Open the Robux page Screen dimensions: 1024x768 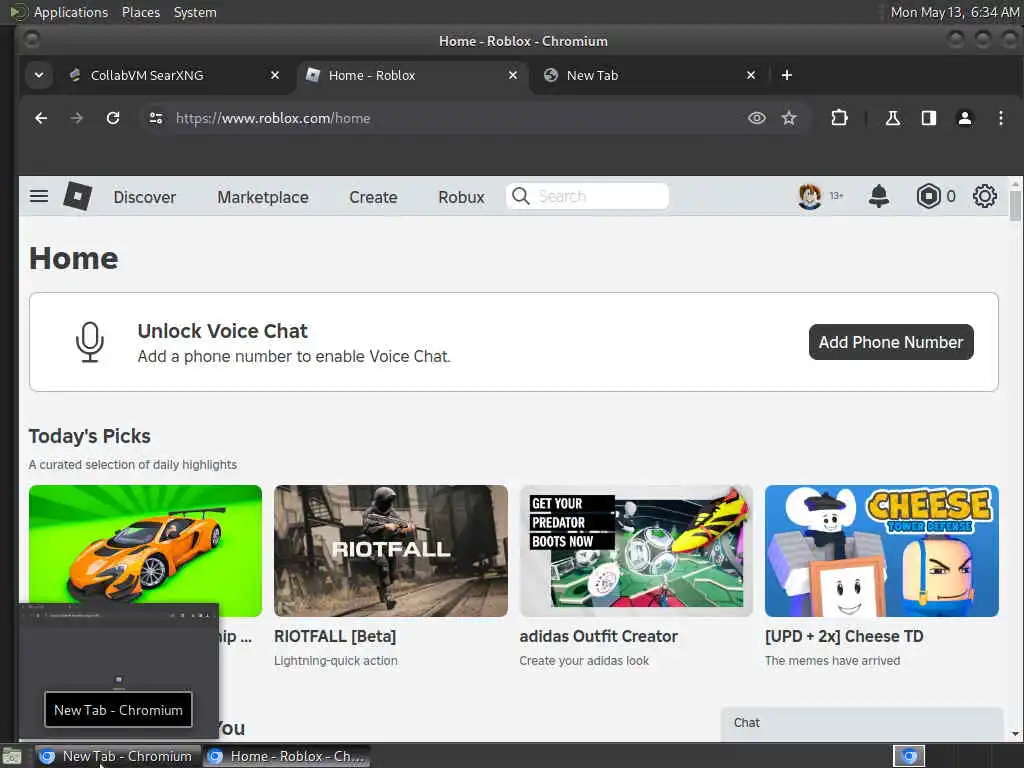click(x=461, y=197)
